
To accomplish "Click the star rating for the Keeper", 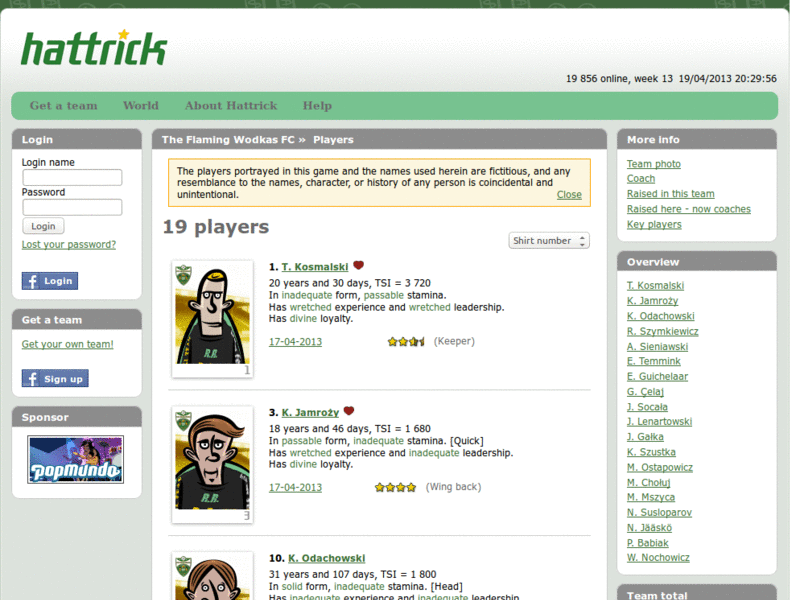I will [406, 341].
